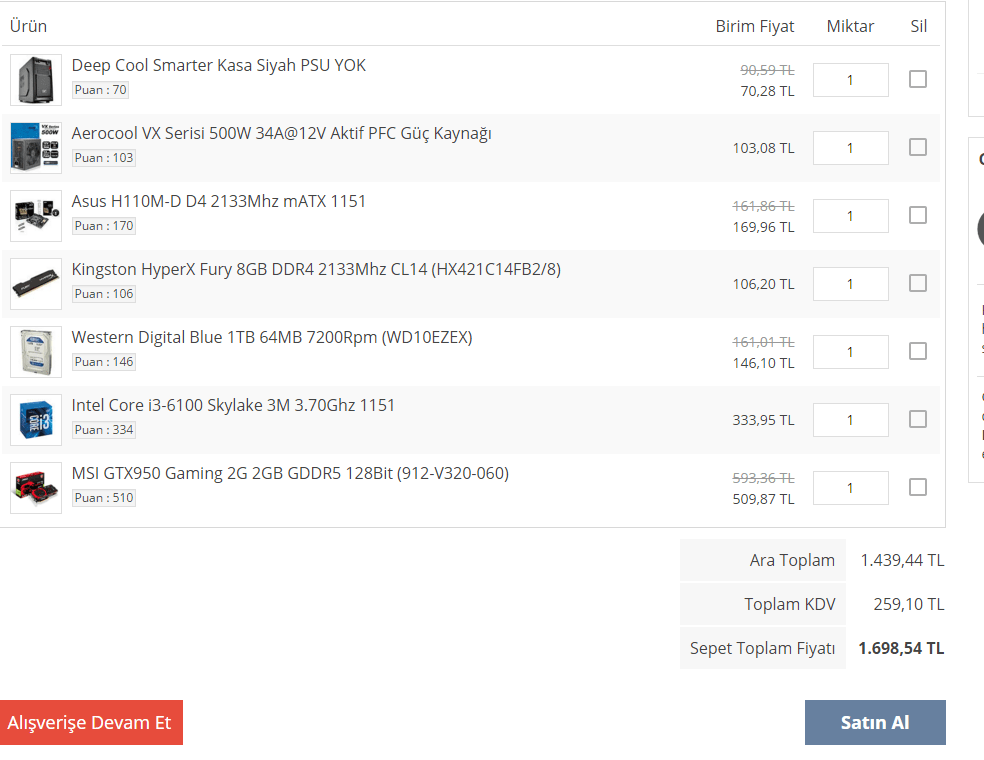984x760 pixels.
Task: Click the Alışverişe Devam Et button
Action: point(91,722)
